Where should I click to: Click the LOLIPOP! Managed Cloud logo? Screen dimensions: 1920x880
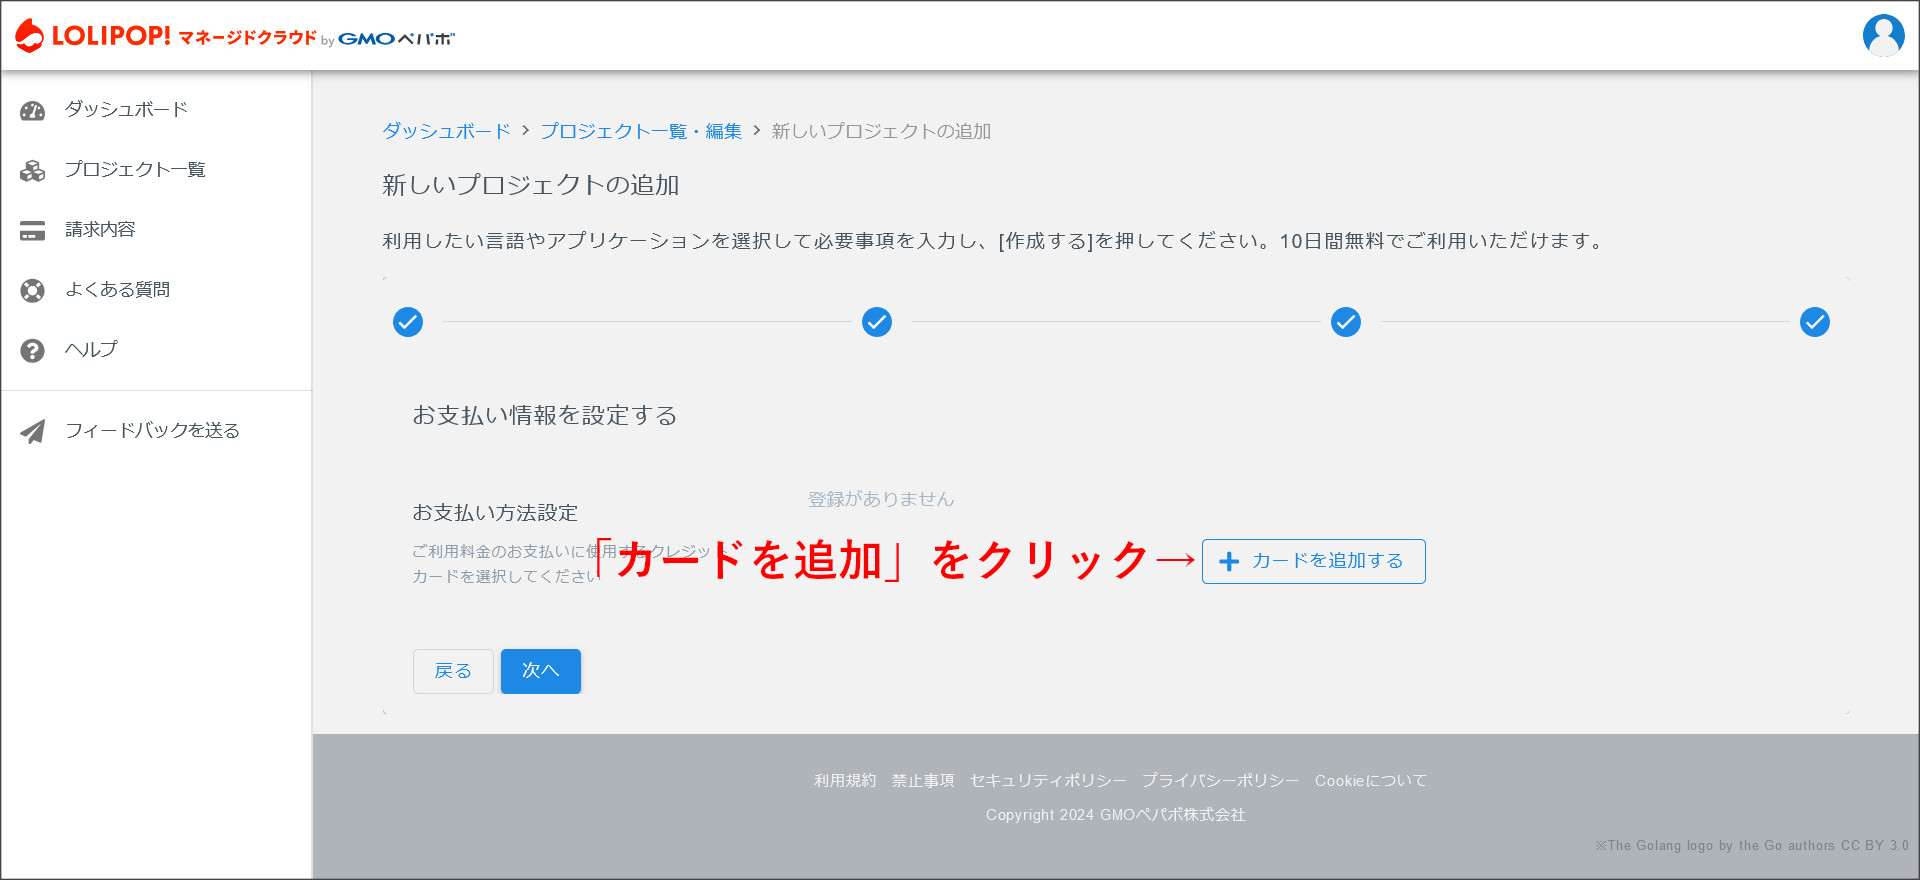pos(235,36)
